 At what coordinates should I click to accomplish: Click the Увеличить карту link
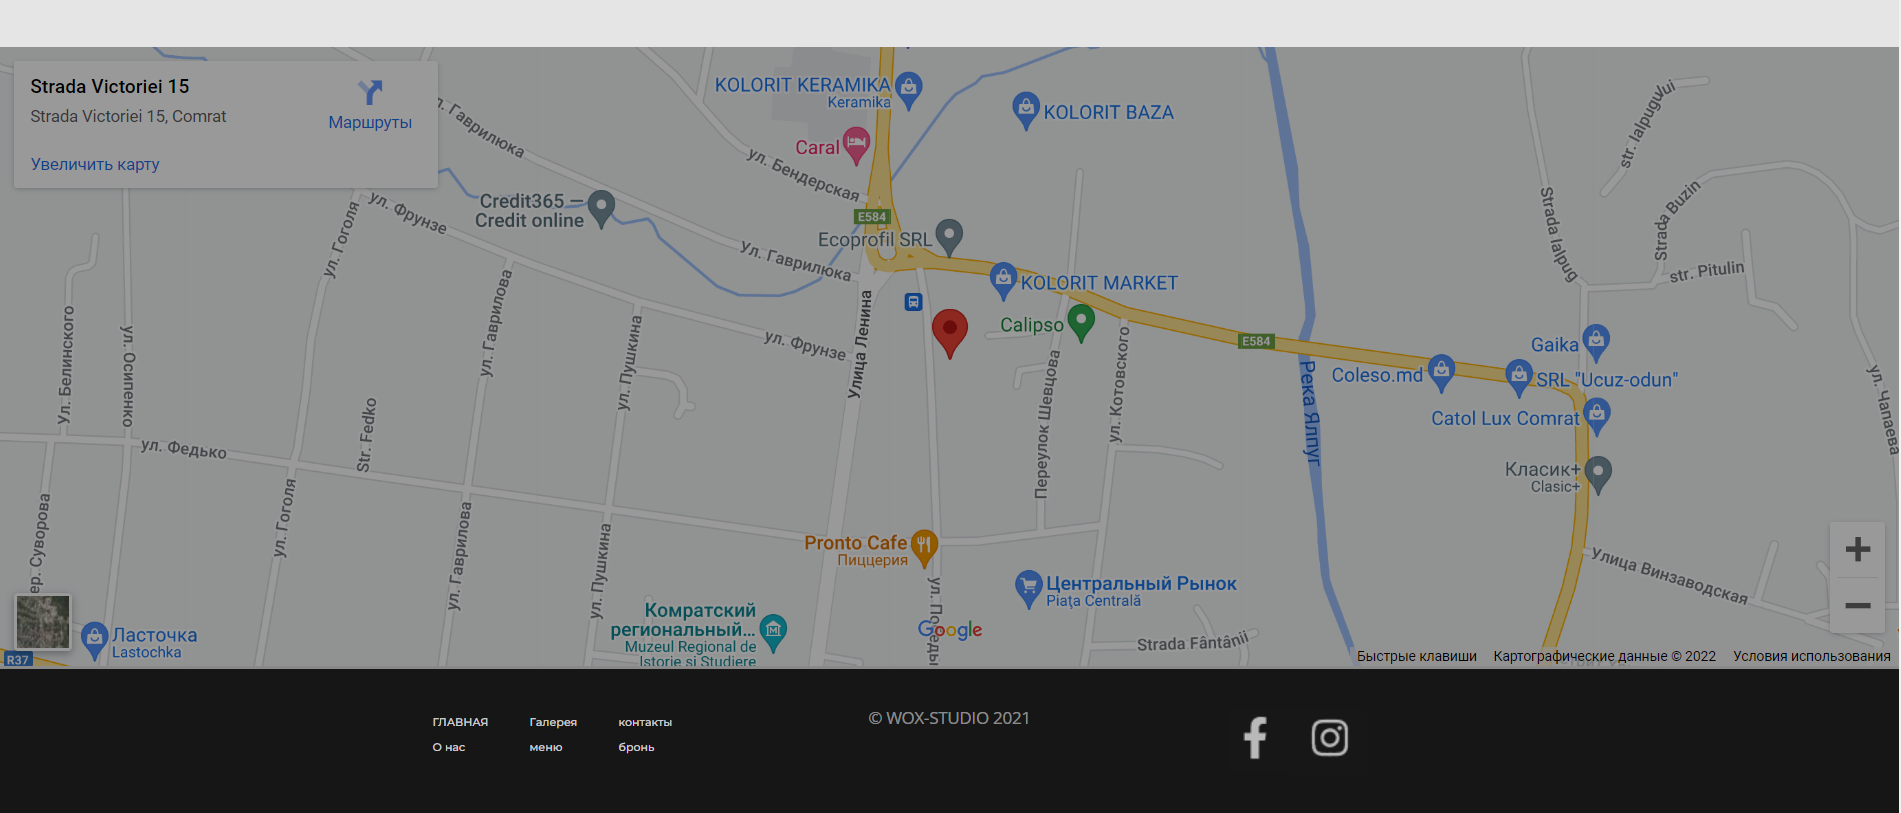tap(95, 164)
